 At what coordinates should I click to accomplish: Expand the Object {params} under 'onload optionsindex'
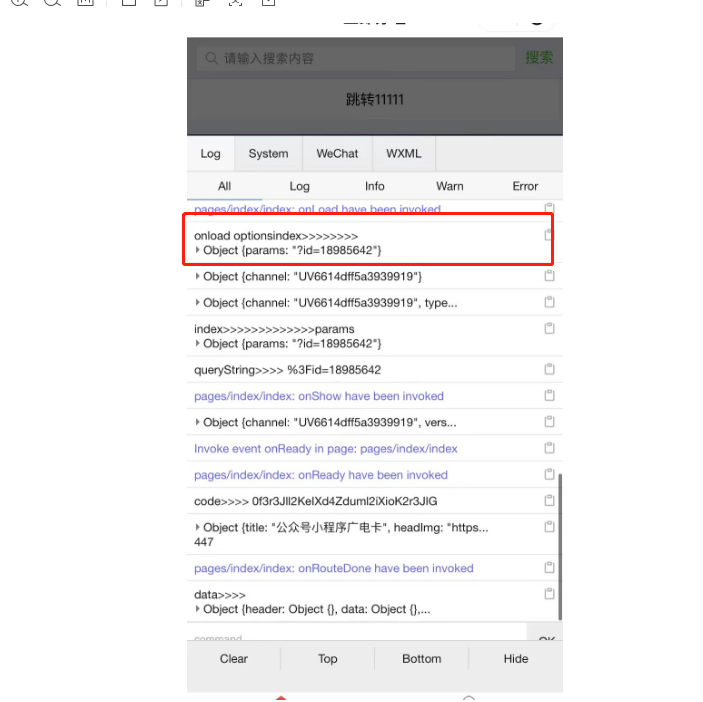pos(197,250)
